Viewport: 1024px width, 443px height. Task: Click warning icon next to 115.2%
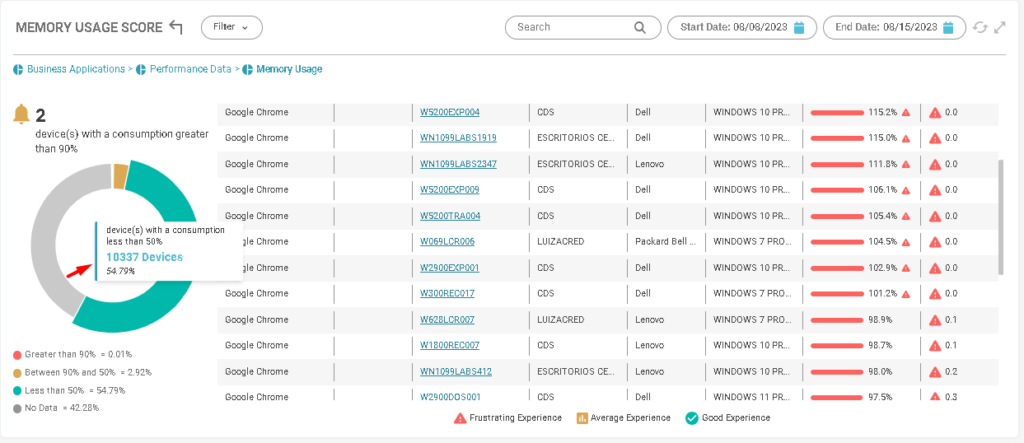pyautogui.click(x=906, y=112)
